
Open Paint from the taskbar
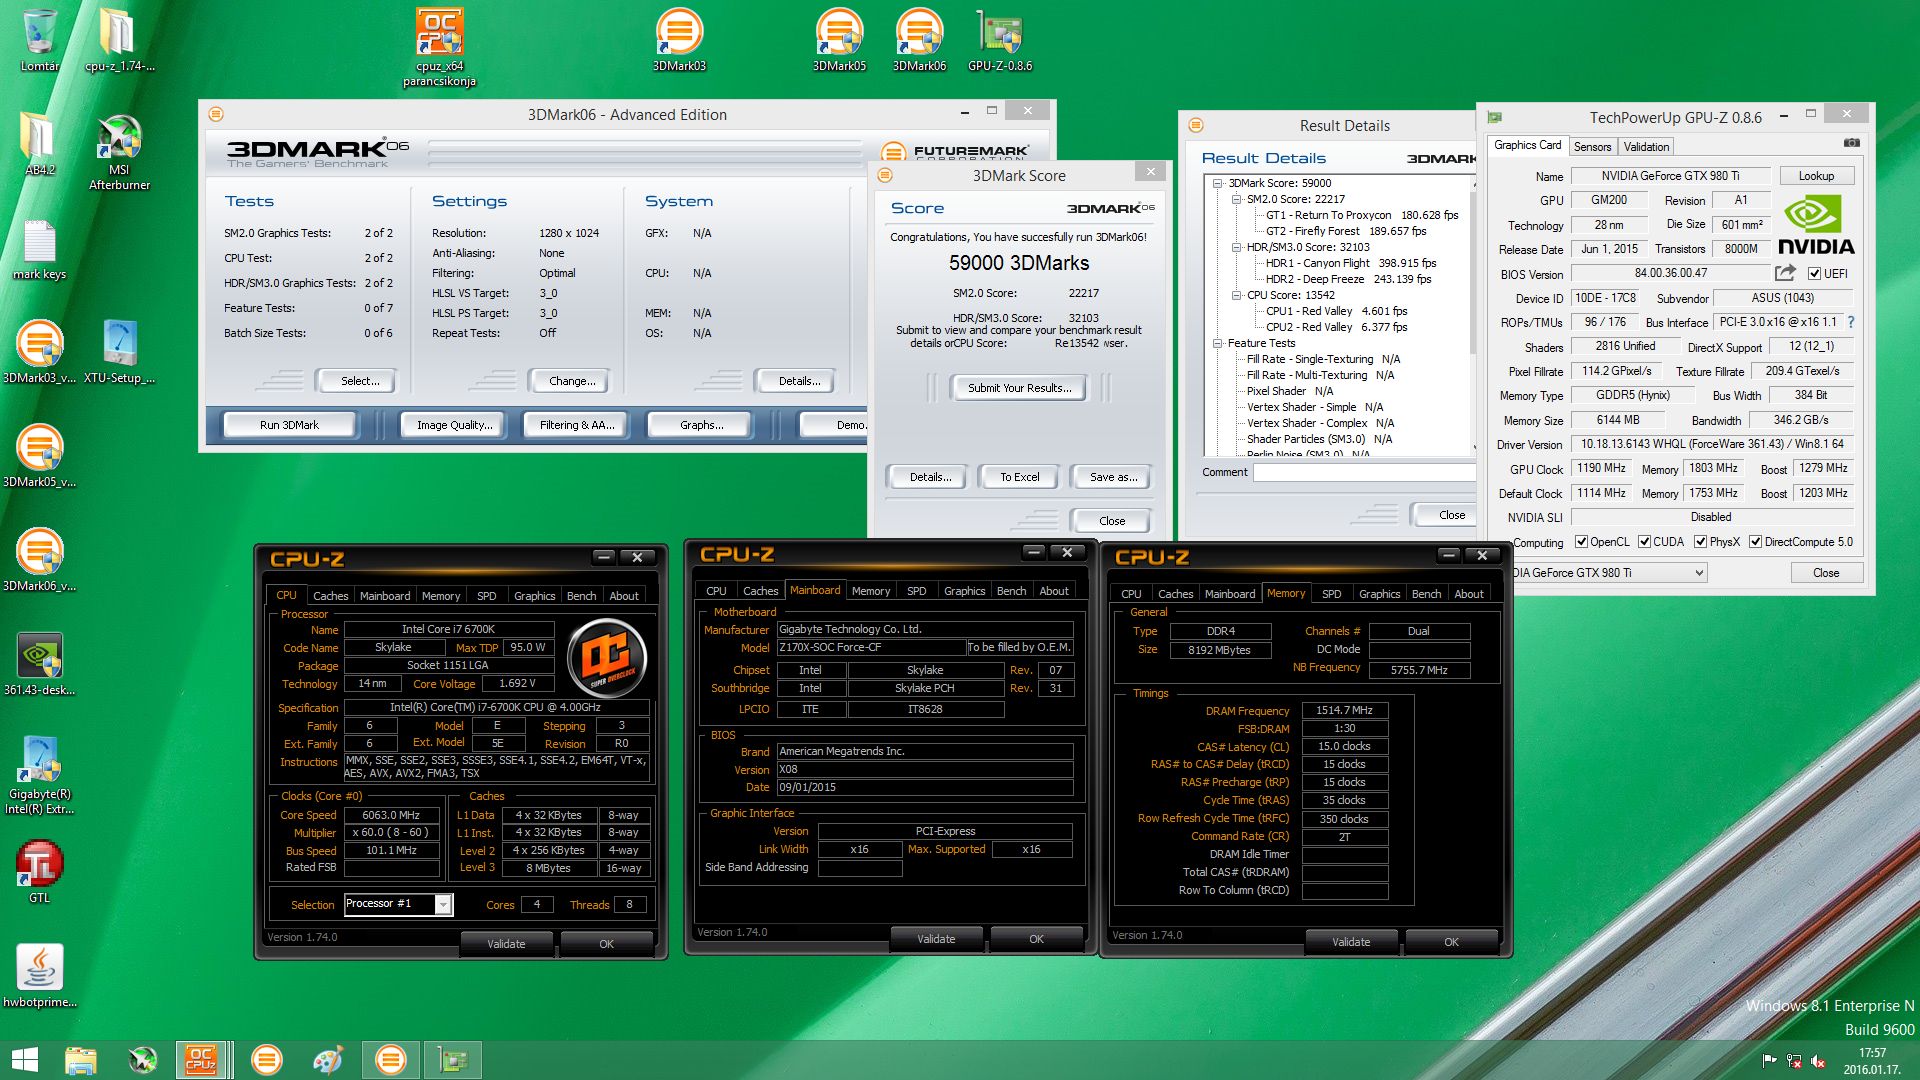[328, 1060]
